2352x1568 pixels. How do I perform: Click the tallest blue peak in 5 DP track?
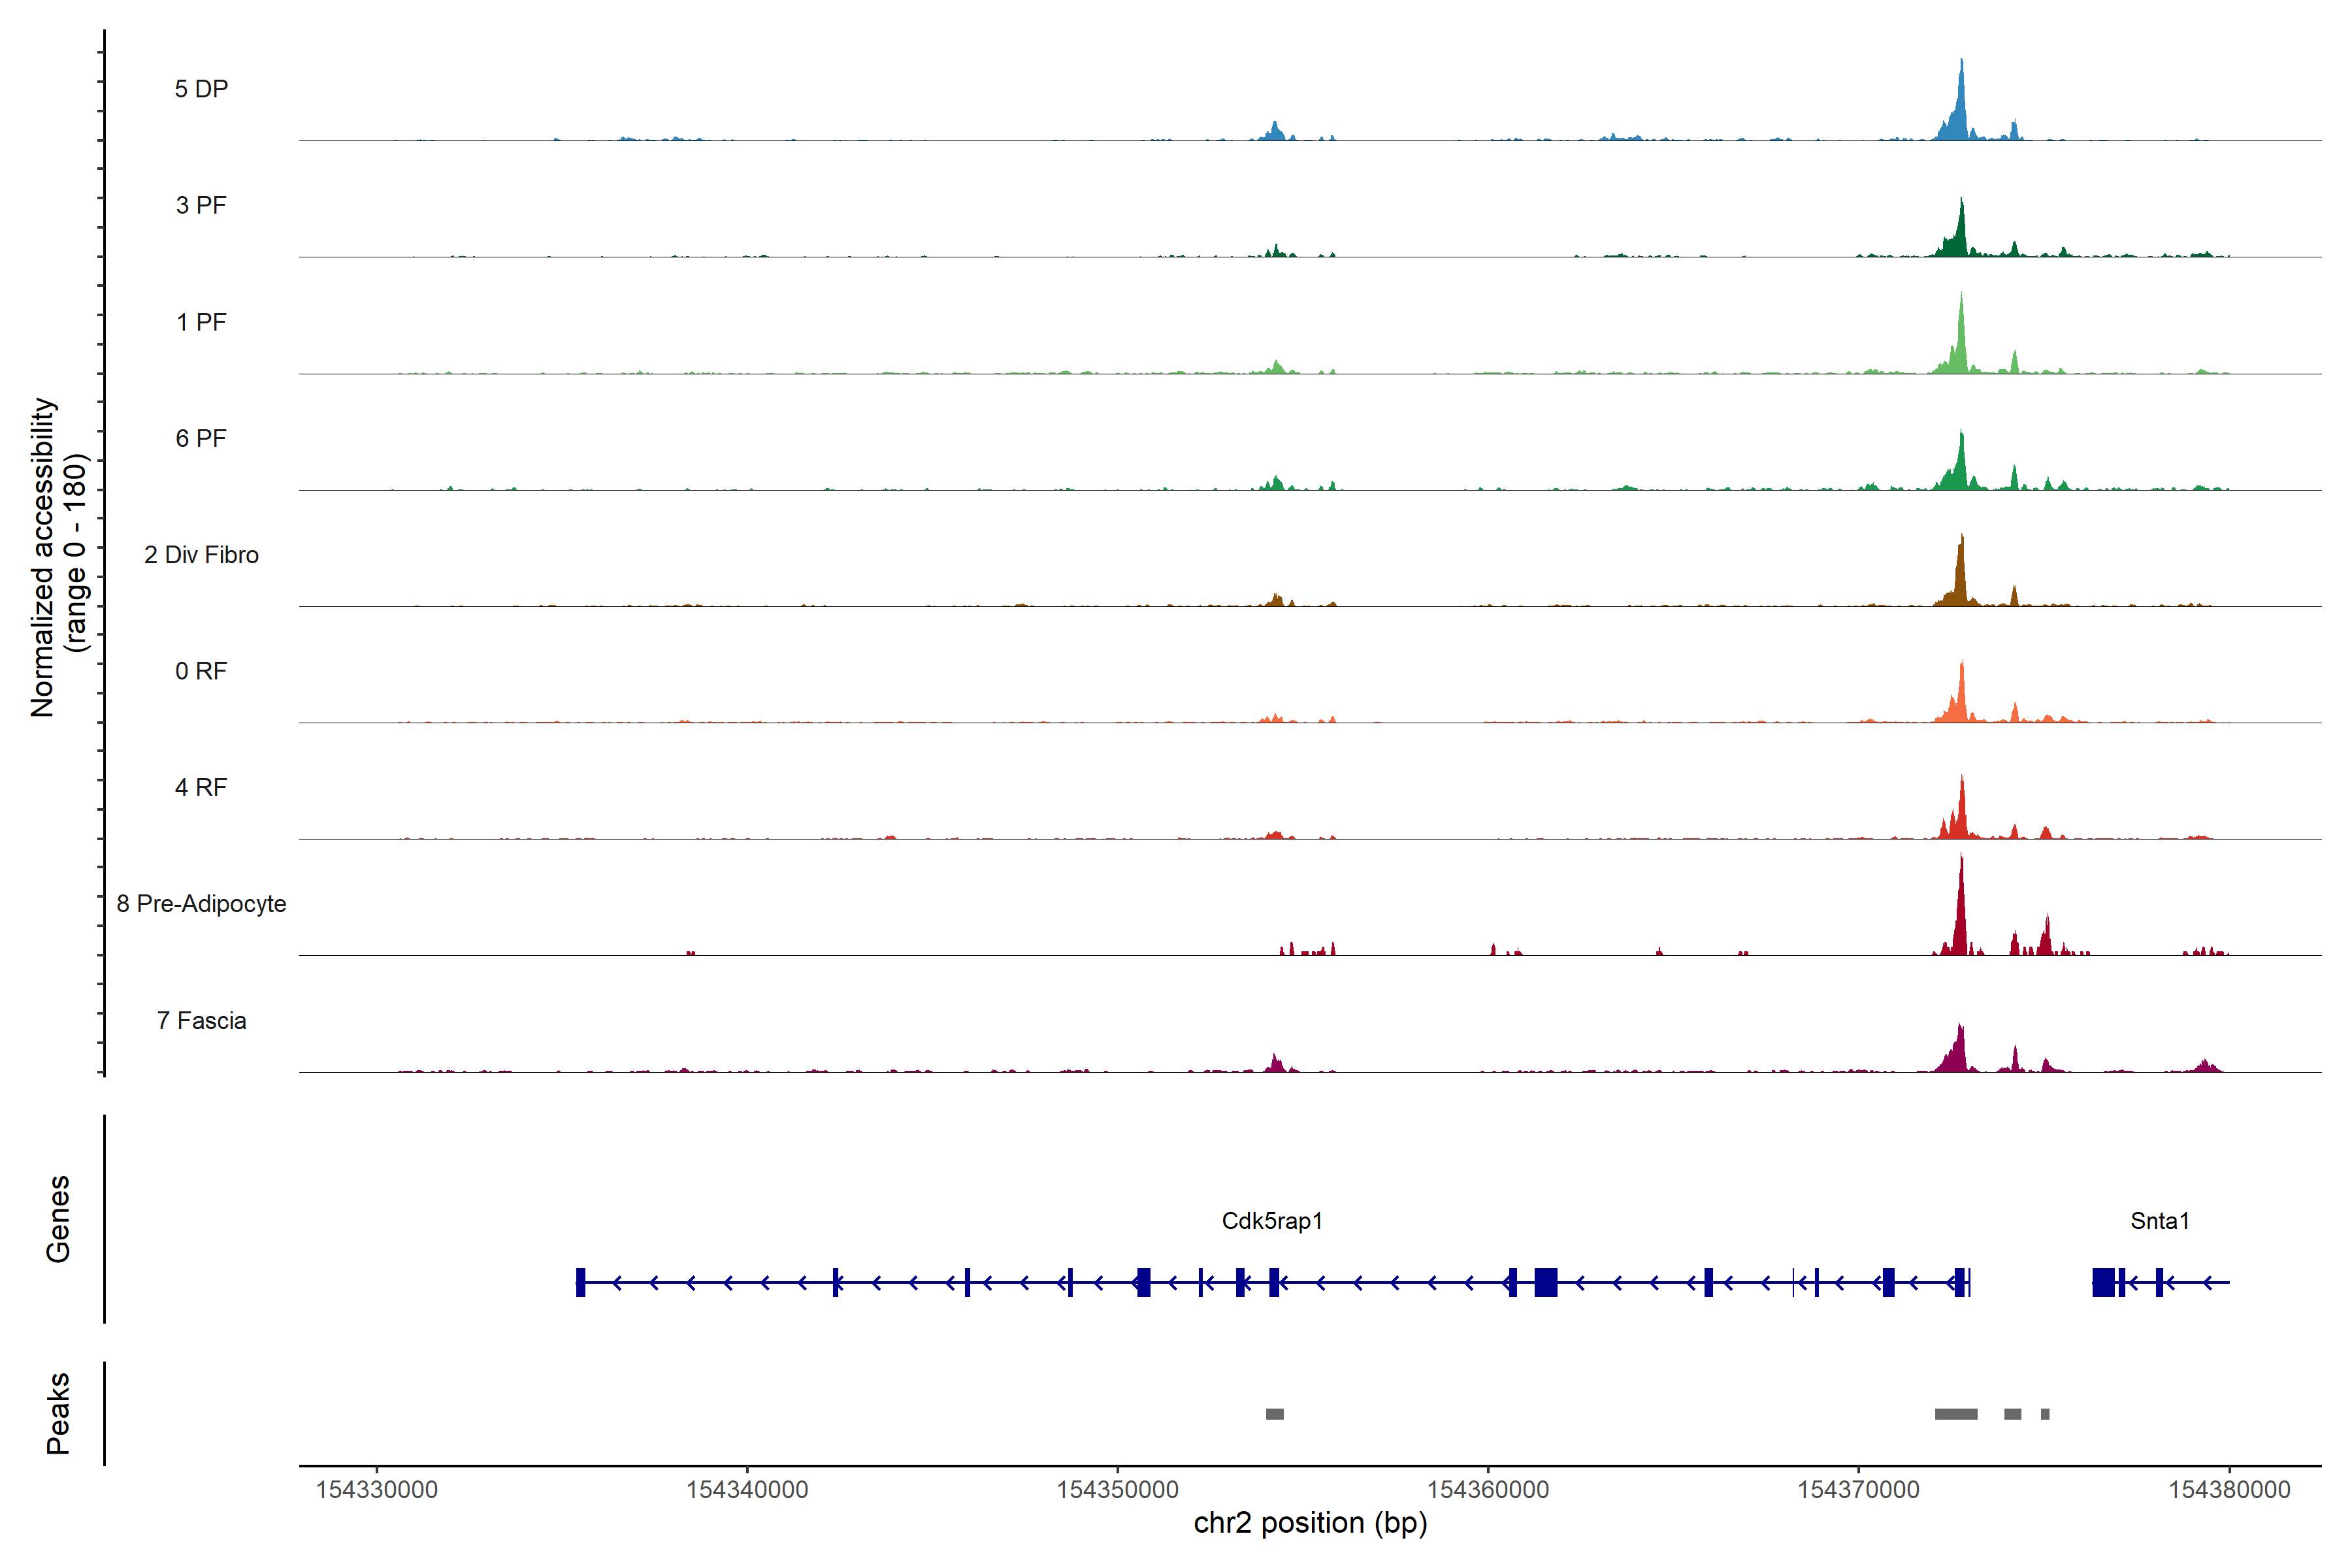(x=1961, y=100)
